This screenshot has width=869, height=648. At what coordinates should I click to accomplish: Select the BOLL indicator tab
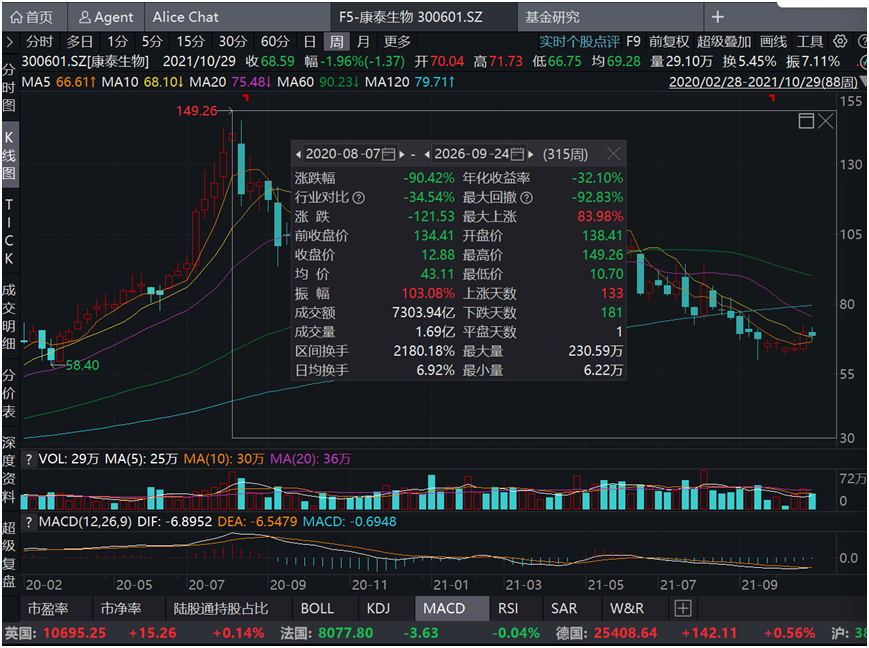tap(317, 608)
